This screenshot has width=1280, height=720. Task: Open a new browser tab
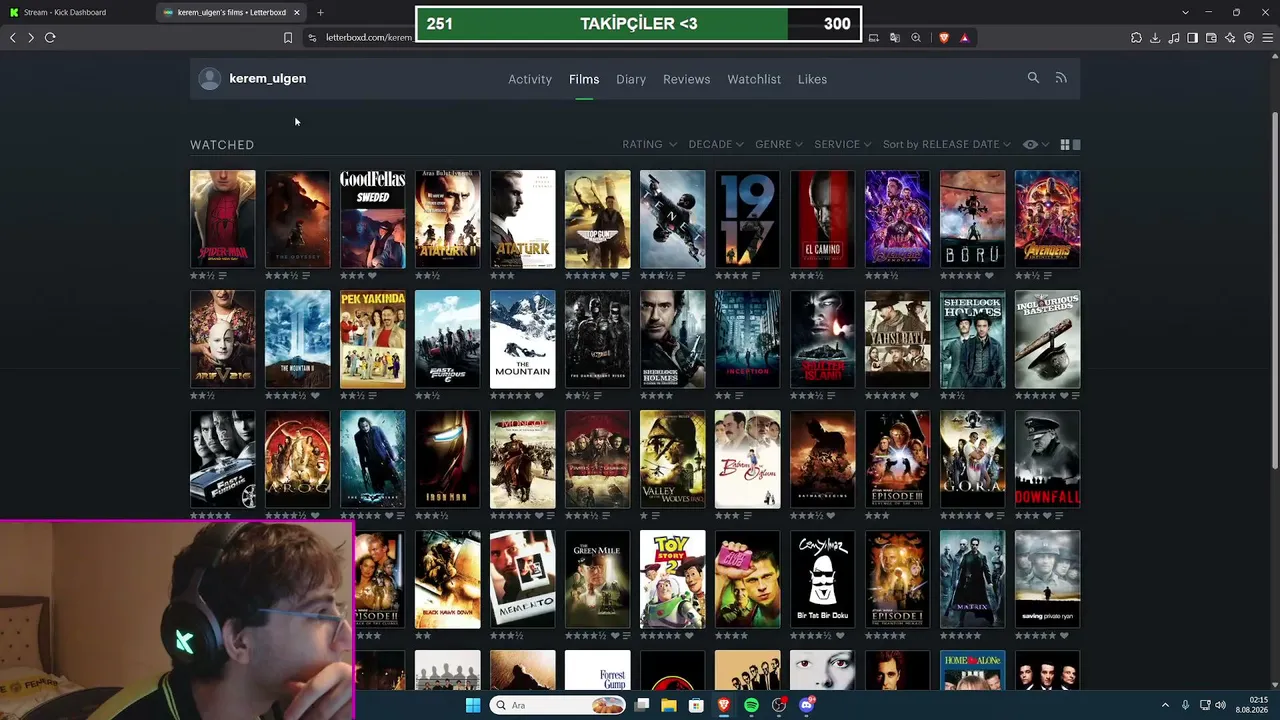click(320, 12)
